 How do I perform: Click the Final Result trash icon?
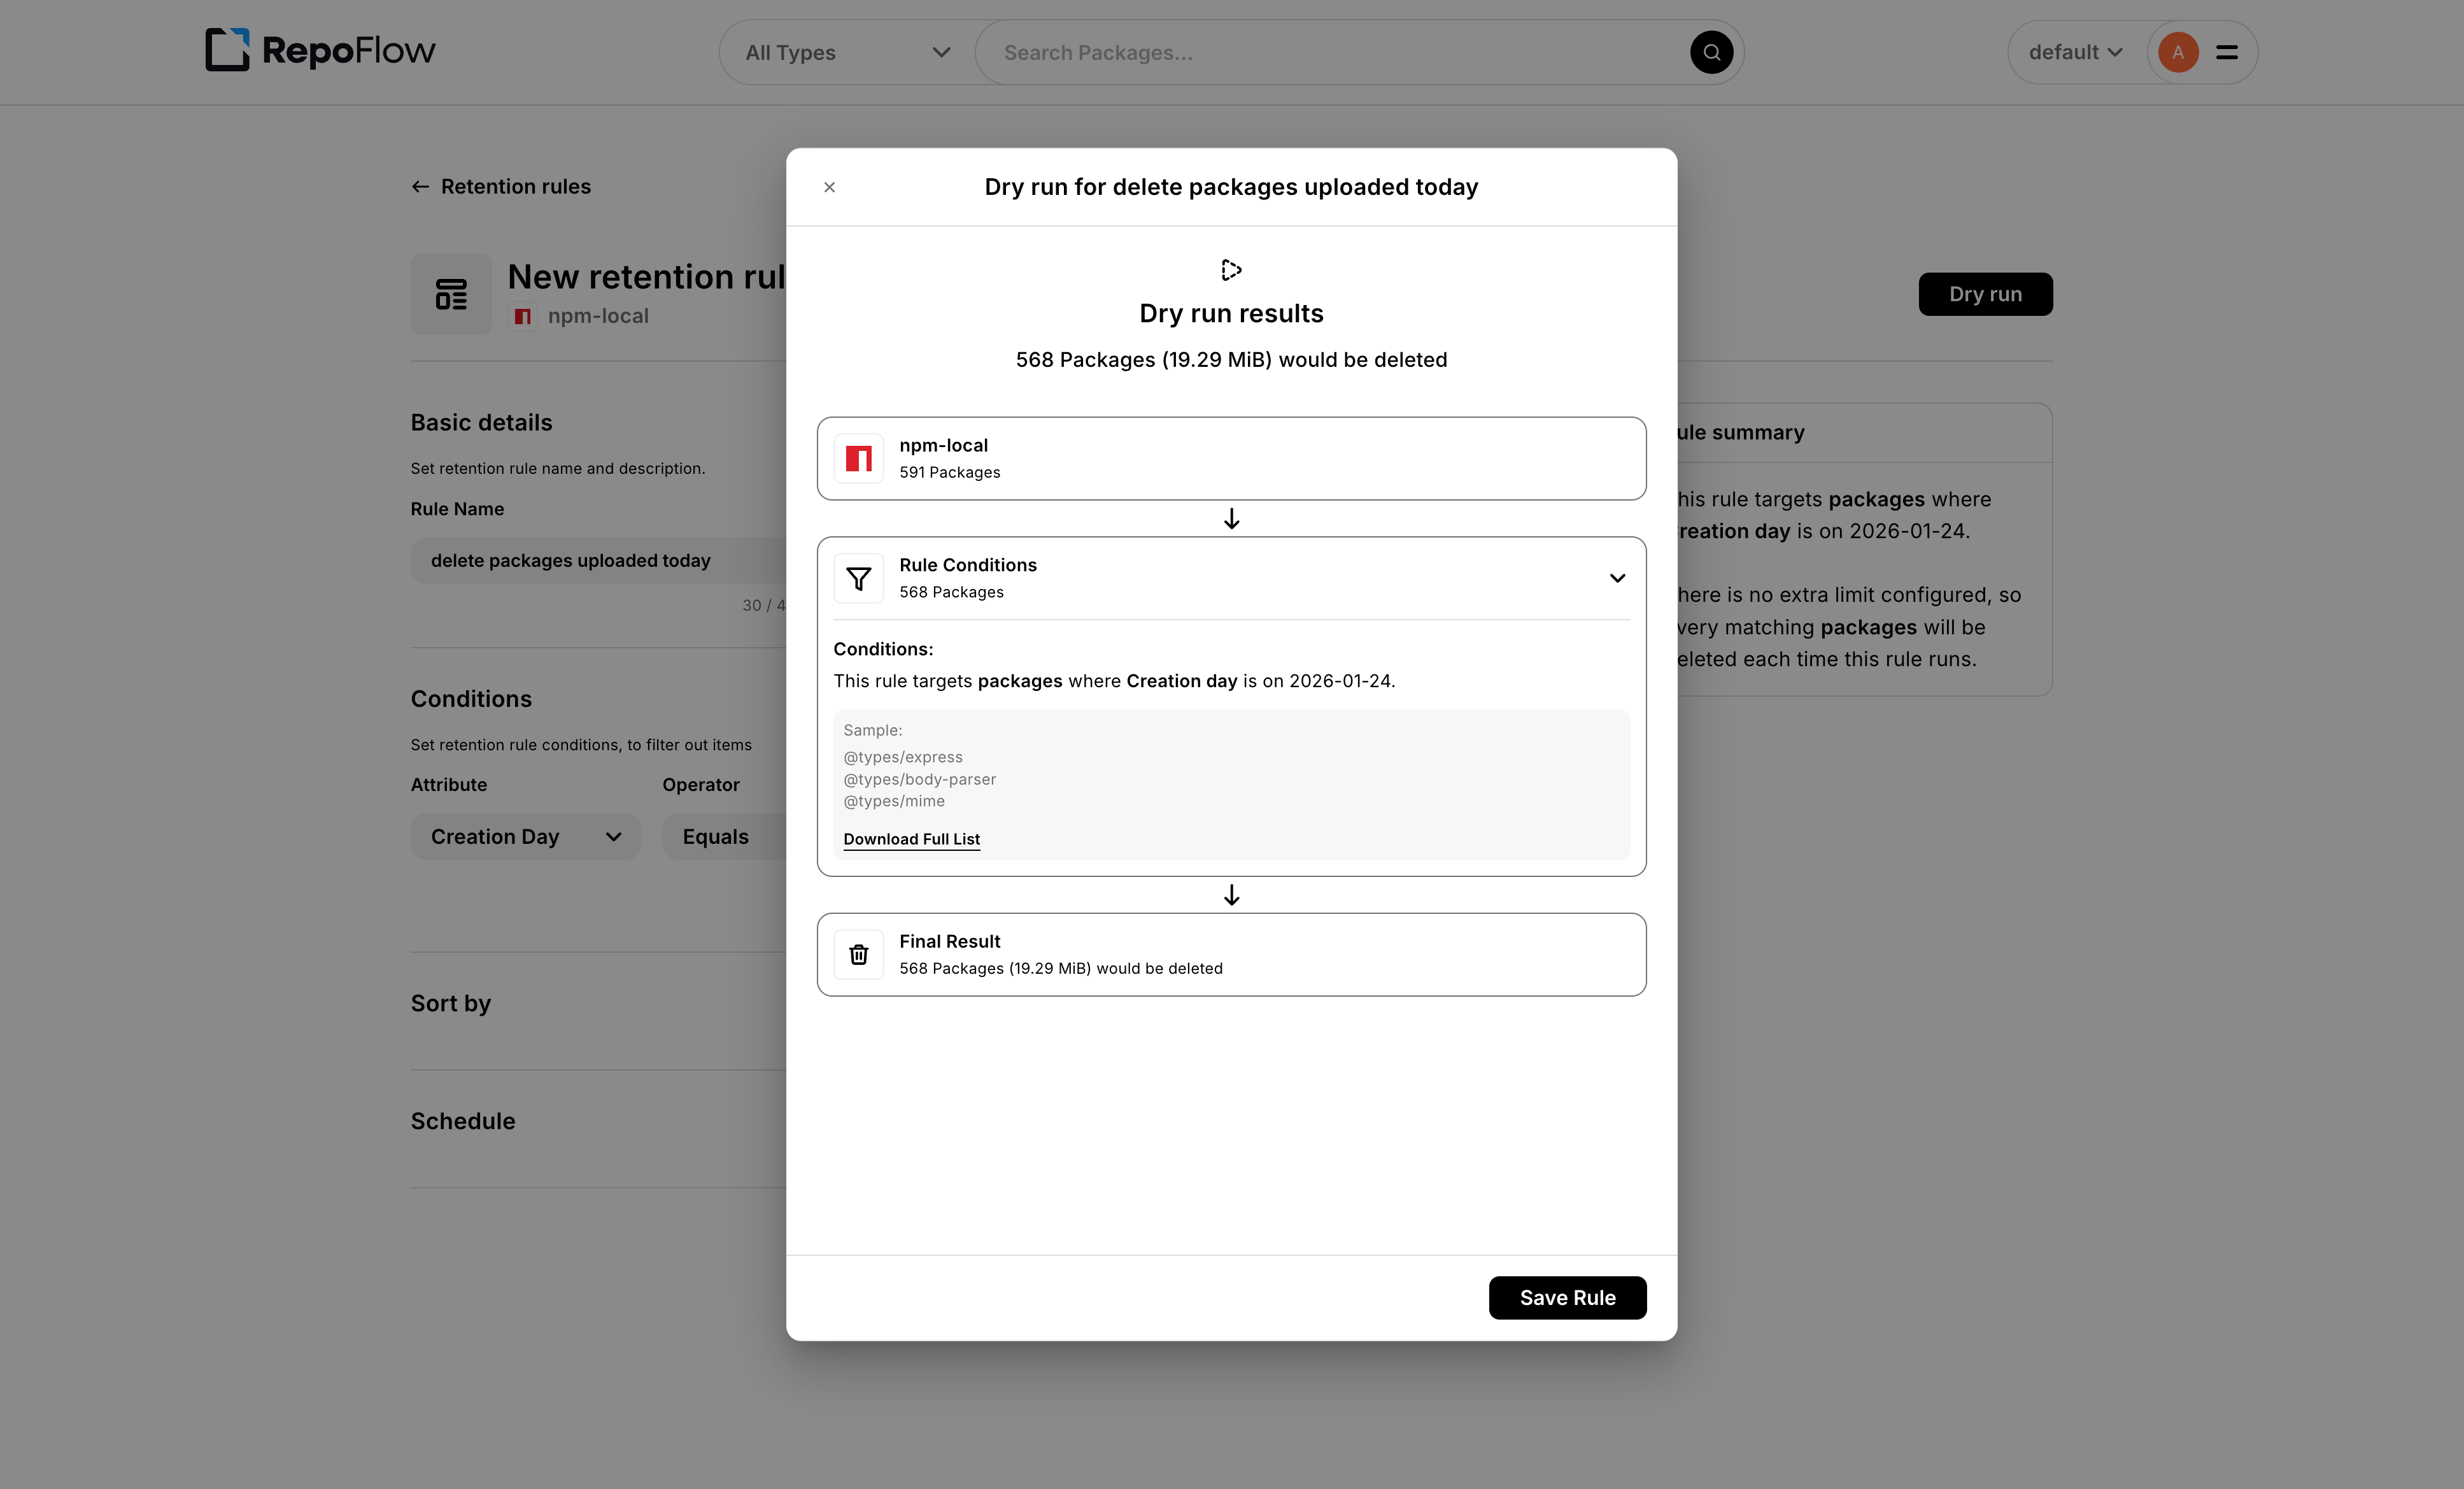[x=858, y=954]
